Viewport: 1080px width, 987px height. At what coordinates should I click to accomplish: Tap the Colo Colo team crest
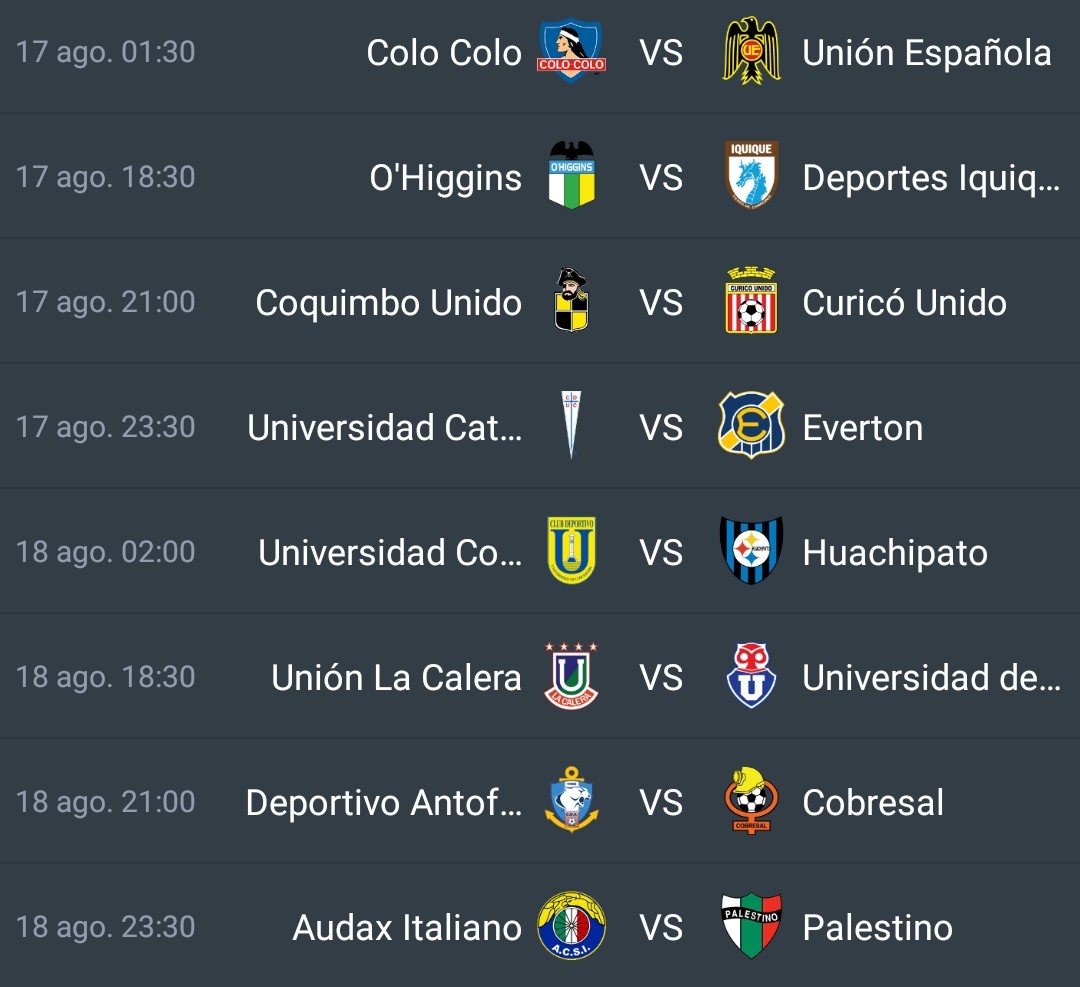571,50
